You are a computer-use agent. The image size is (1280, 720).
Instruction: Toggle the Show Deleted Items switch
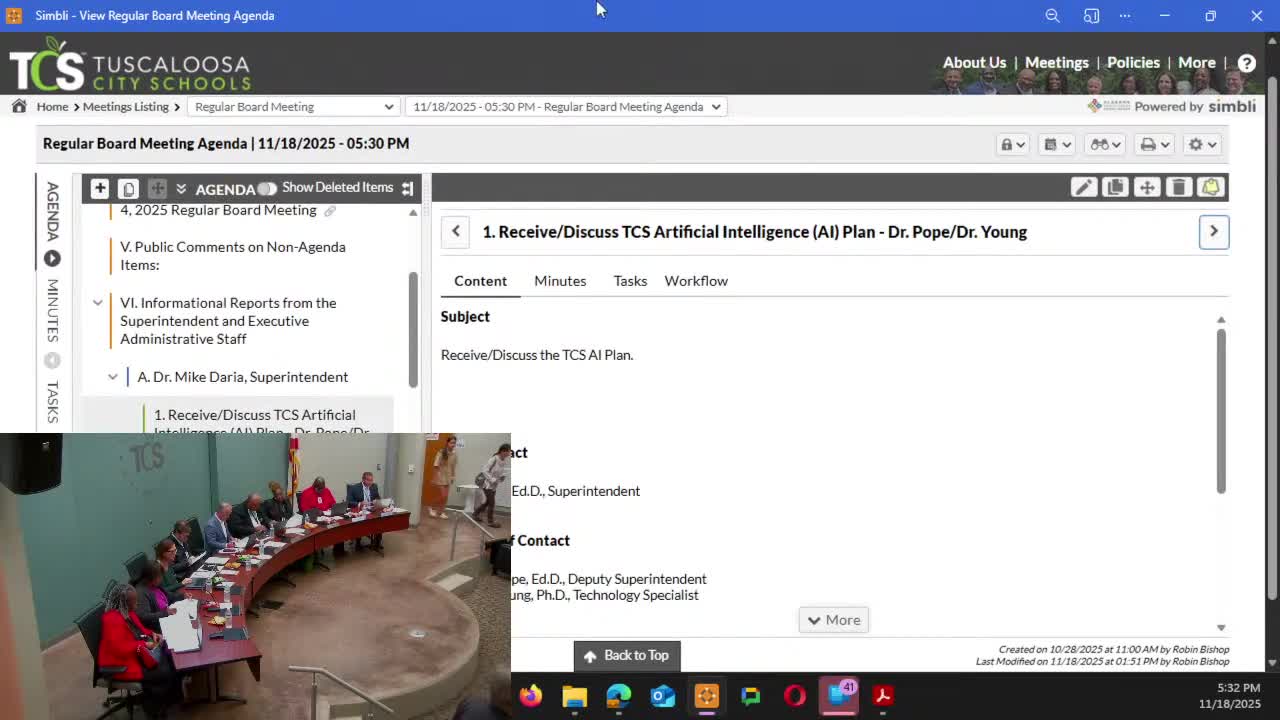tap(267, 188)
